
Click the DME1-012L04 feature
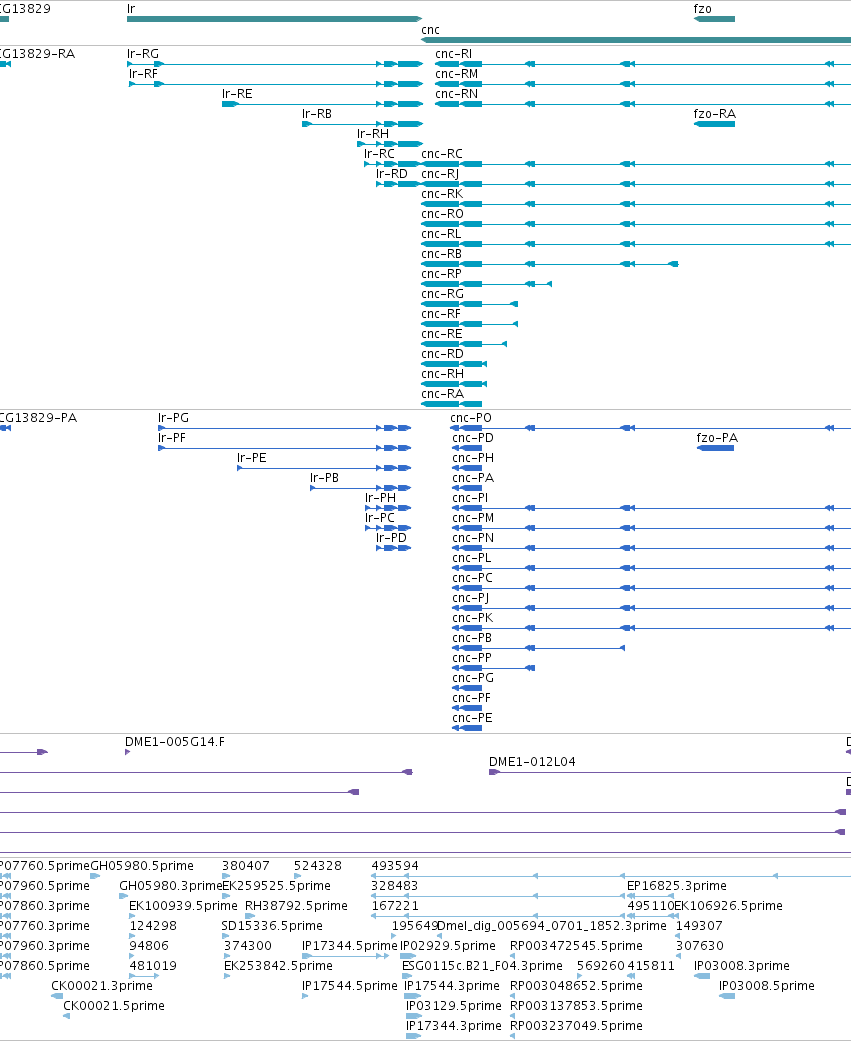point(670,772)
